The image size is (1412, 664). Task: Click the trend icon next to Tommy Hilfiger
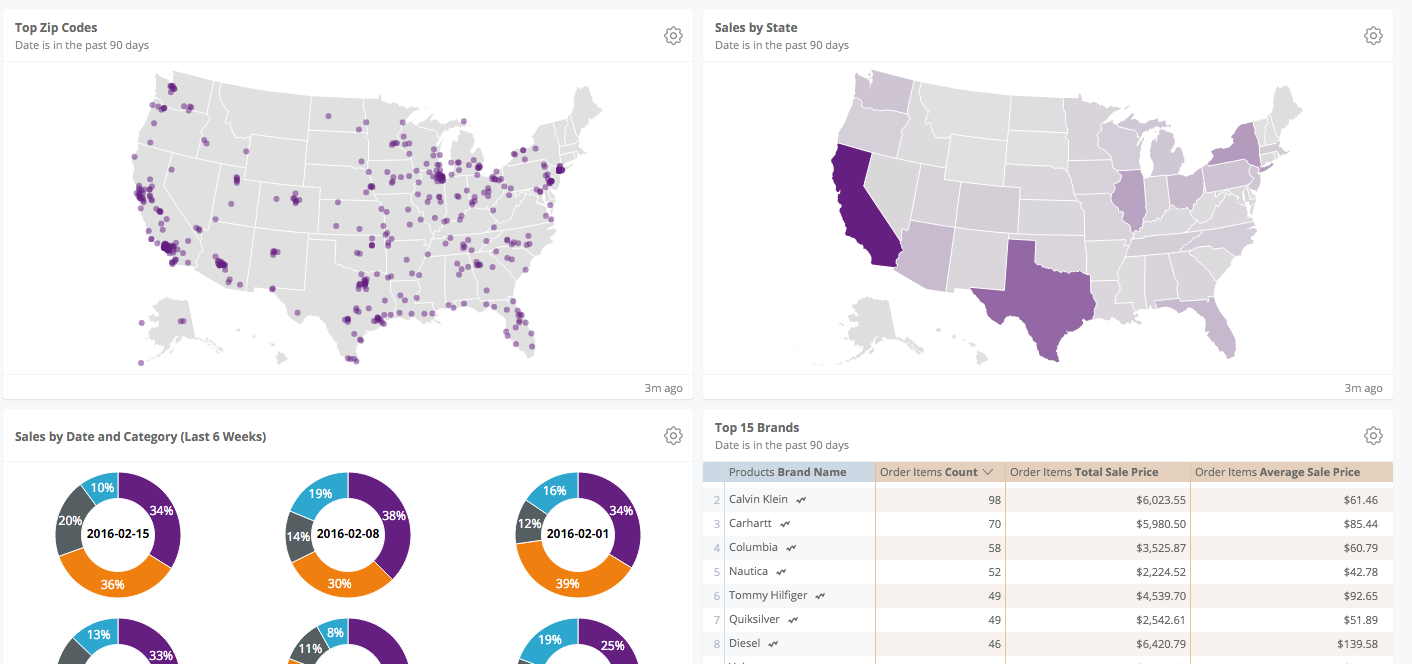820,596
